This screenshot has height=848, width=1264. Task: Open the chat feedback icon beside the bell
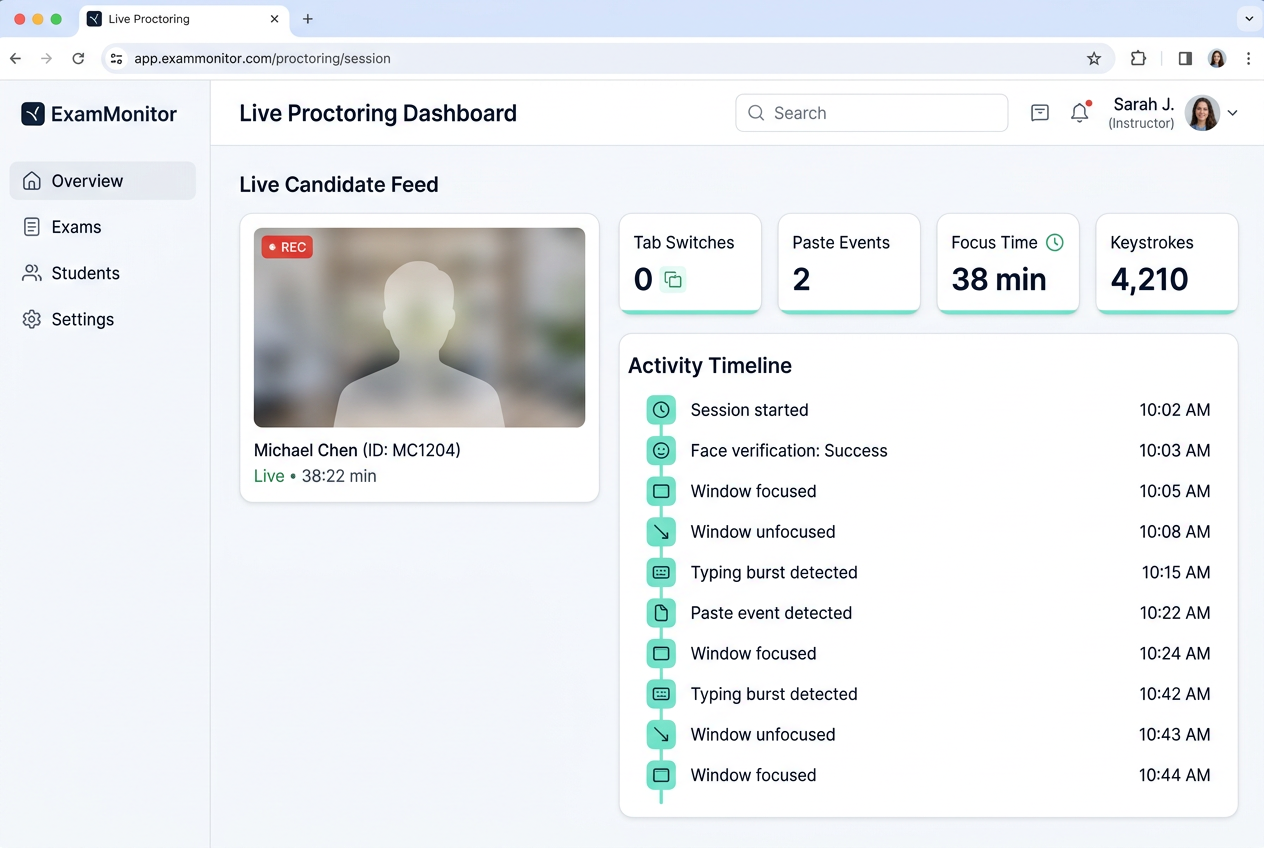coord(1039,113)
